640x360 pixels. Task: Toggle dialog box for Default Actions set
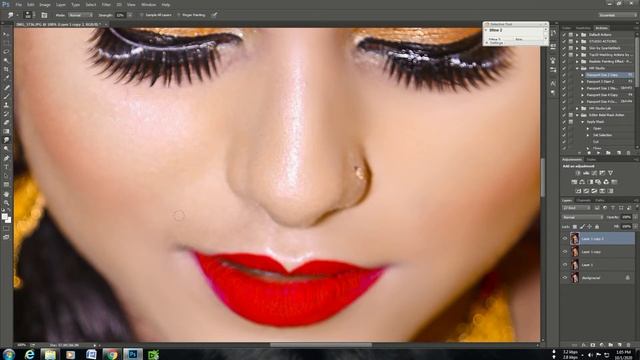(571, 35)
